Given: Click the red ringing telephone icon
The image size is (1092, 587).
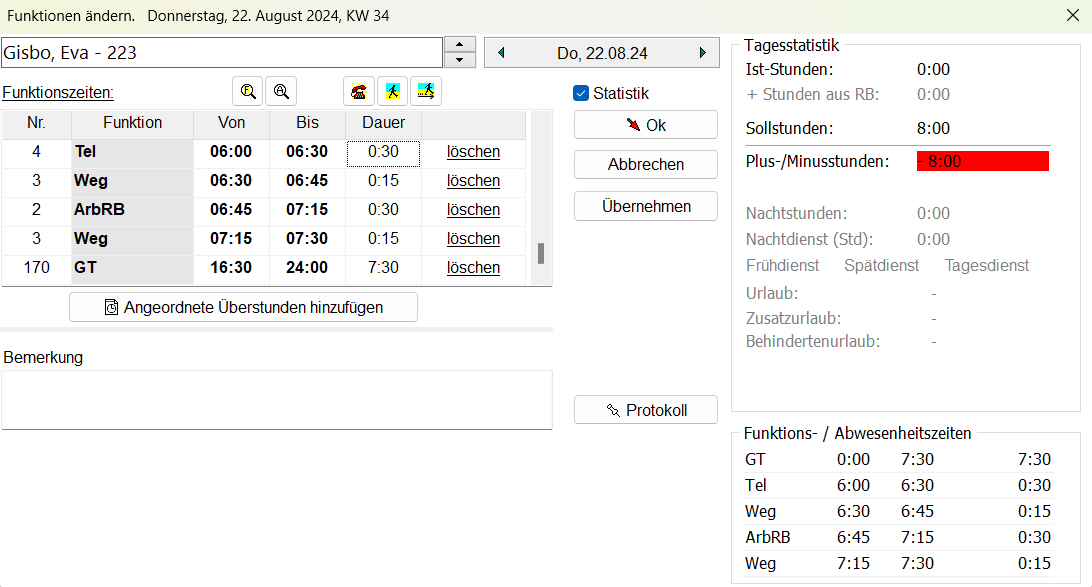Looking at the screenshot, I should tap(359, 91).
